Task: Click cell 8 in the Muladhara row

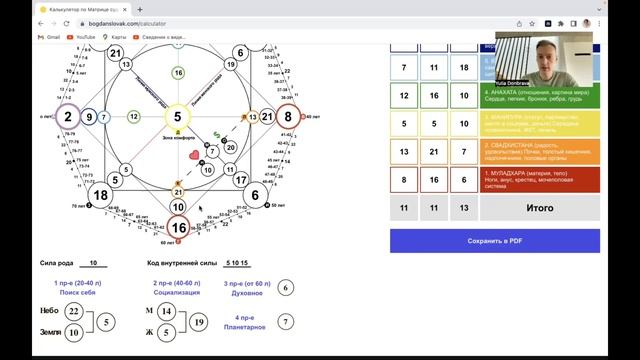Action: 404,180
